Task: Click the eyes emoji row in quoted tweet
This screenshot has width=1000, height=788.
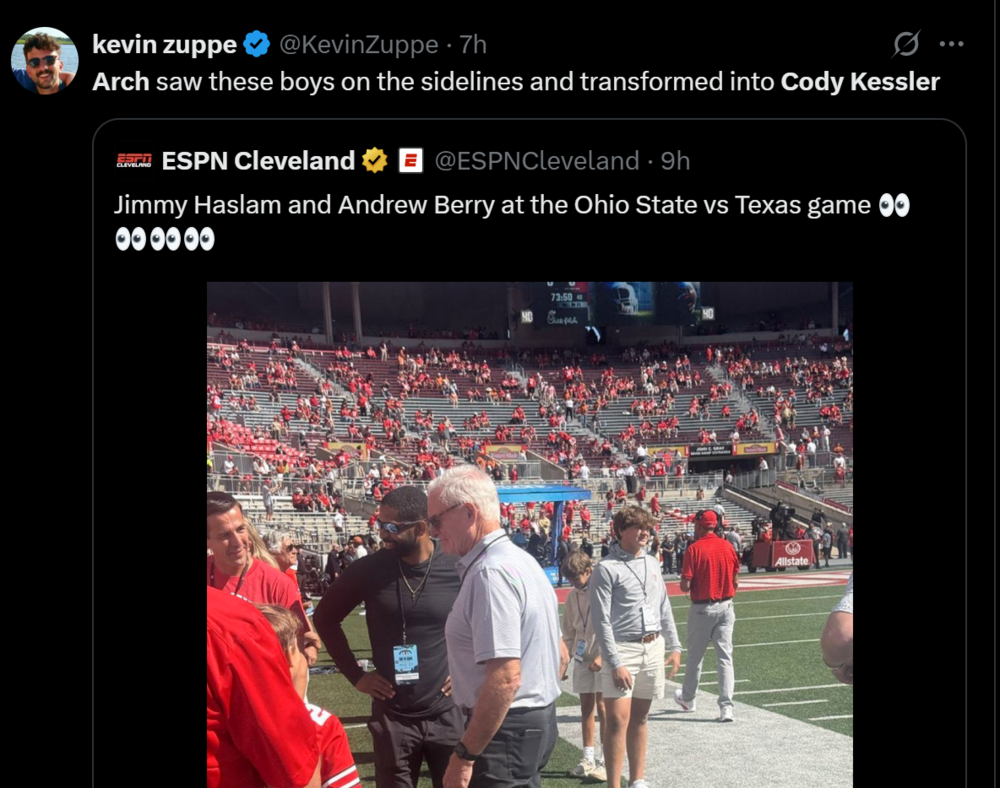Action: (165, 240)
